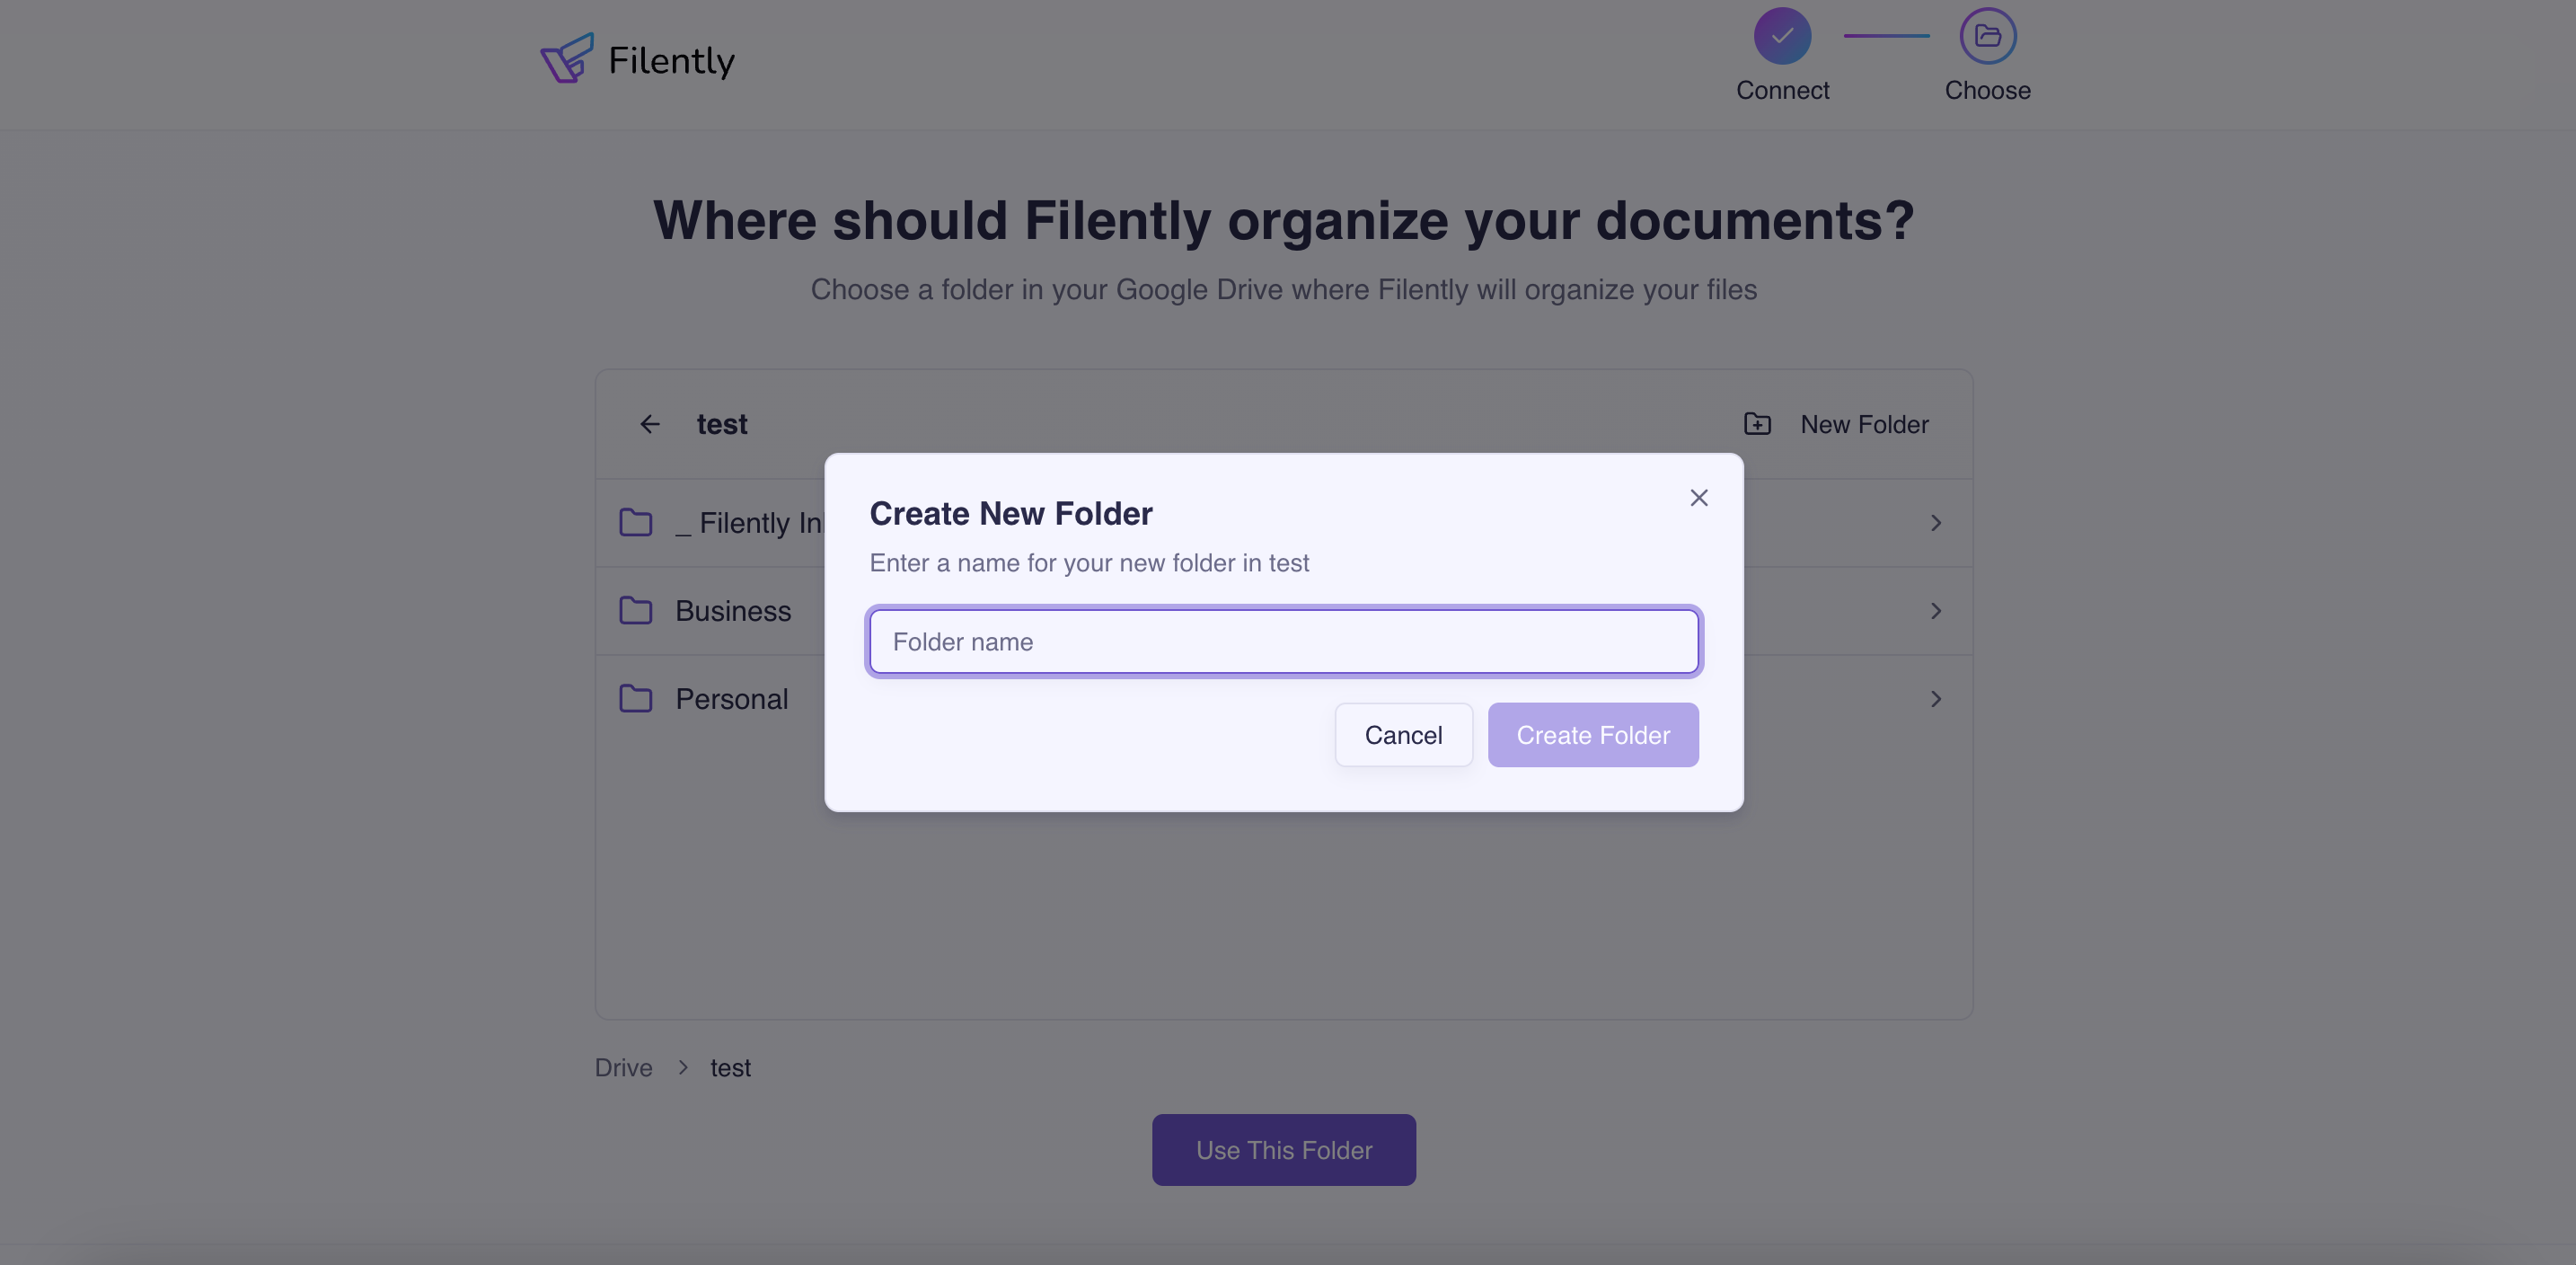Click the Filently bird logo icon

tap(567, 58)
